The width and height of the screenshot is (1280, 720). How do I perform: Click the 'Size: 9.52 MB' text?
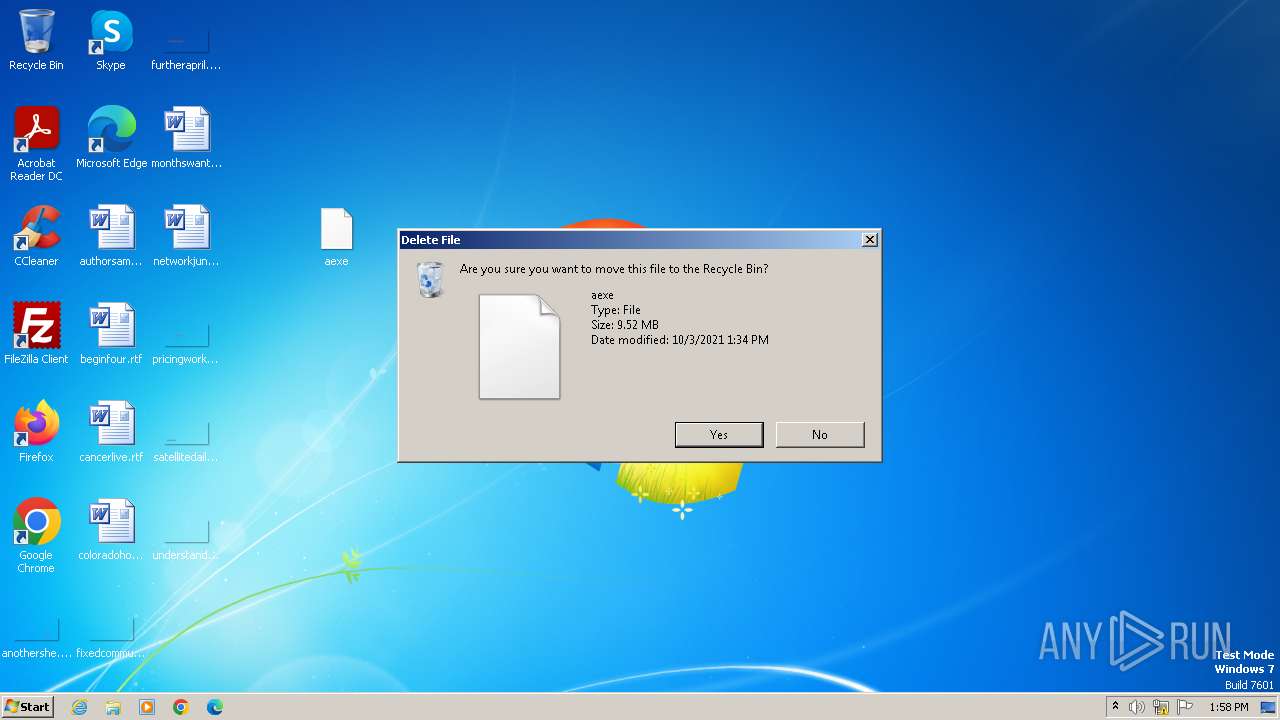[x=625, y=325]
